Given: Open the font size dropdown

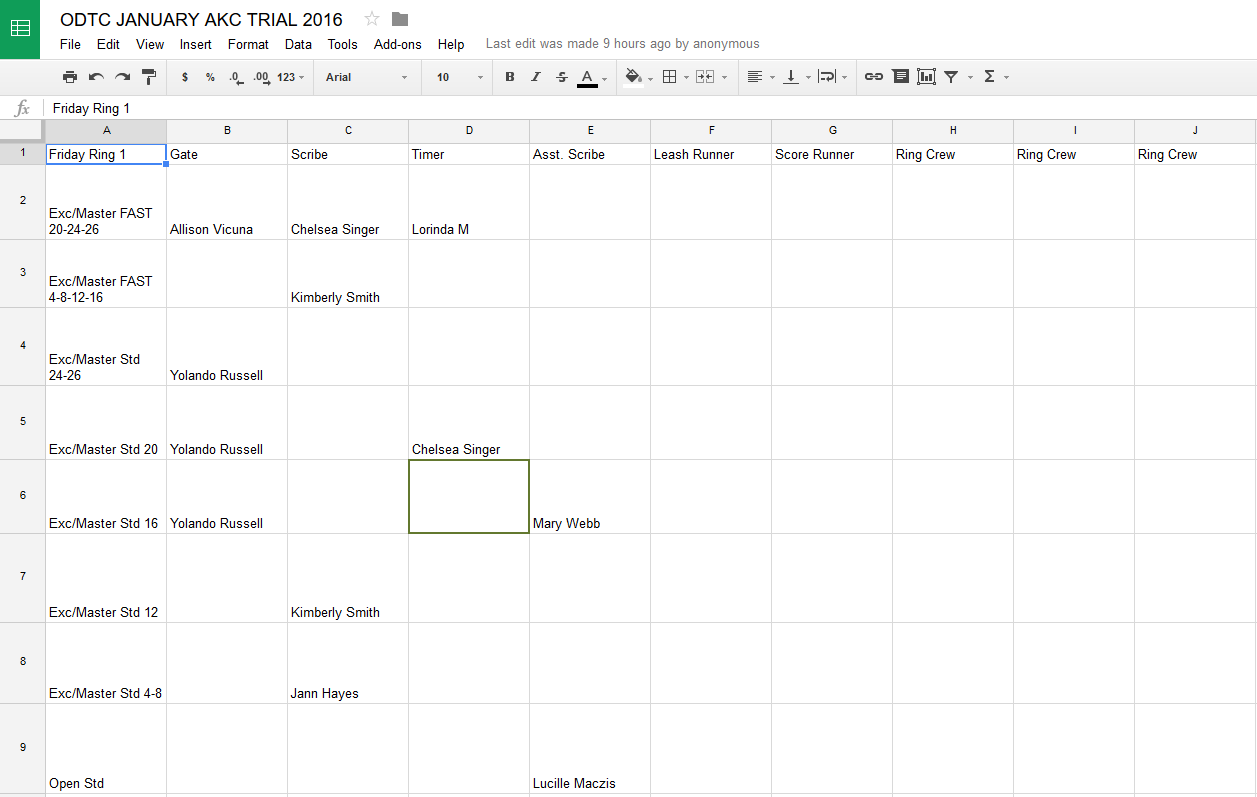Looking at the screenshot, I should click(x=459, y=77).
